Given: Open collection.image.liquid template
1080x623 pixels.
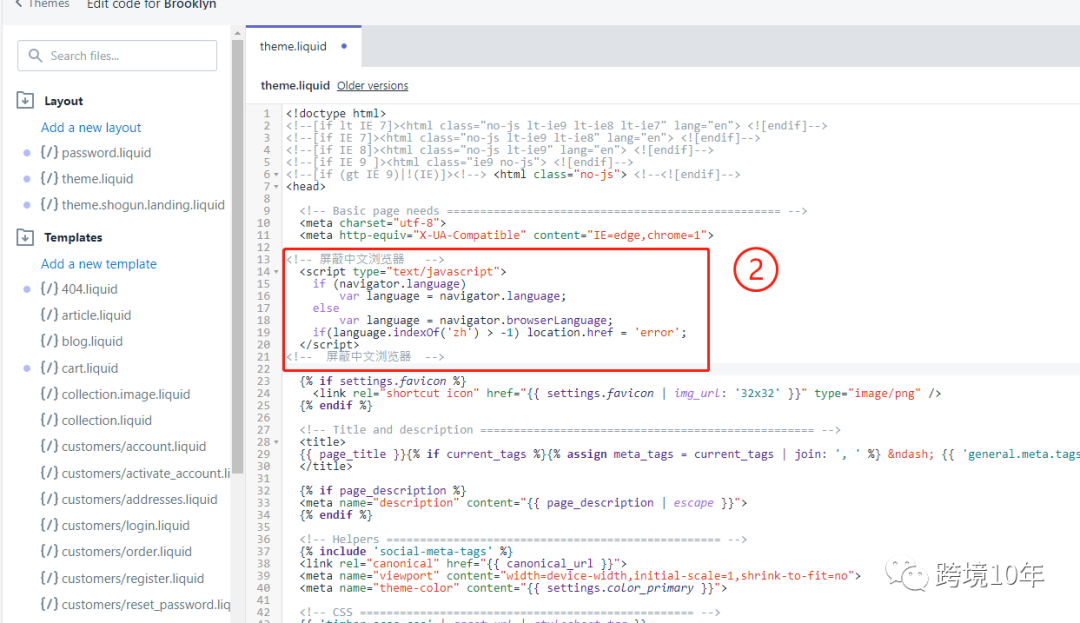Looking at the screenshot, I should (x=126, y=394).
